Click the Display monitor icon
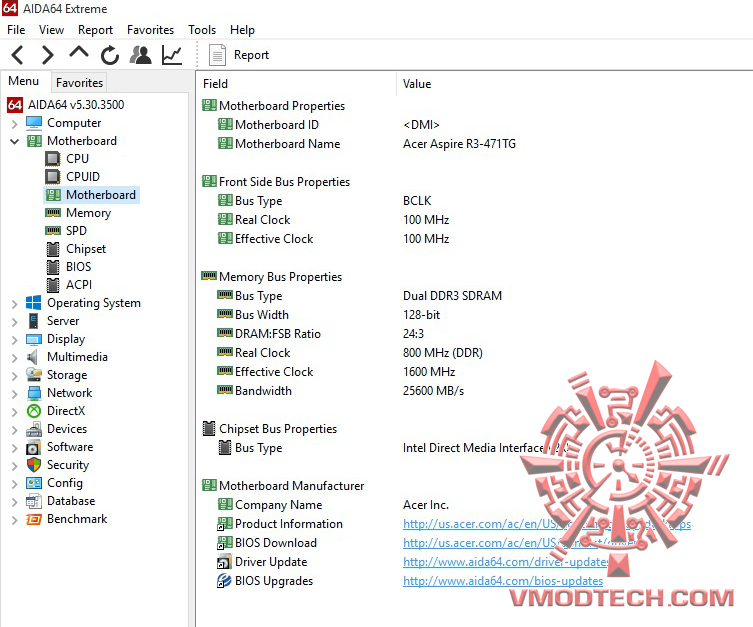The width and height of the screenshot is (753, 627). click(x=34, y=339)
